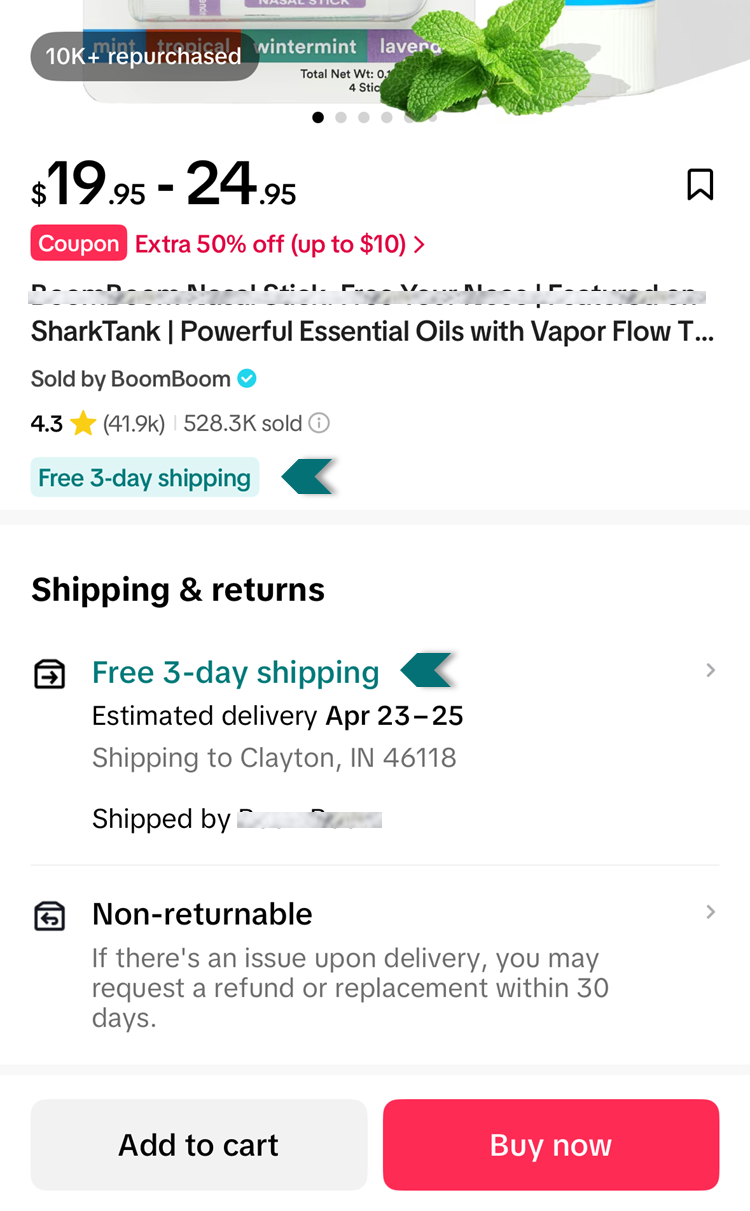Tap the bookmark icon to save product
The image size is (750, 1211).
point(700,184)
